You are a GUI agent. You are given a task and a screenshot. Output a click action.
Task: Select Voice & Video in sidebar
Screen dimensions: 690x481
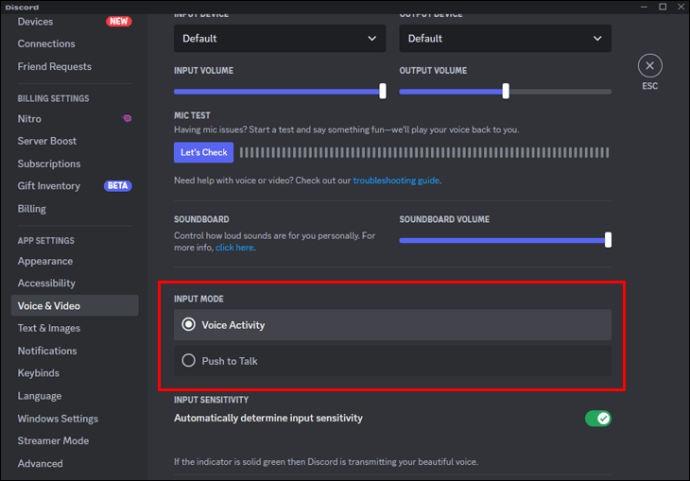(x=74, y=305)
